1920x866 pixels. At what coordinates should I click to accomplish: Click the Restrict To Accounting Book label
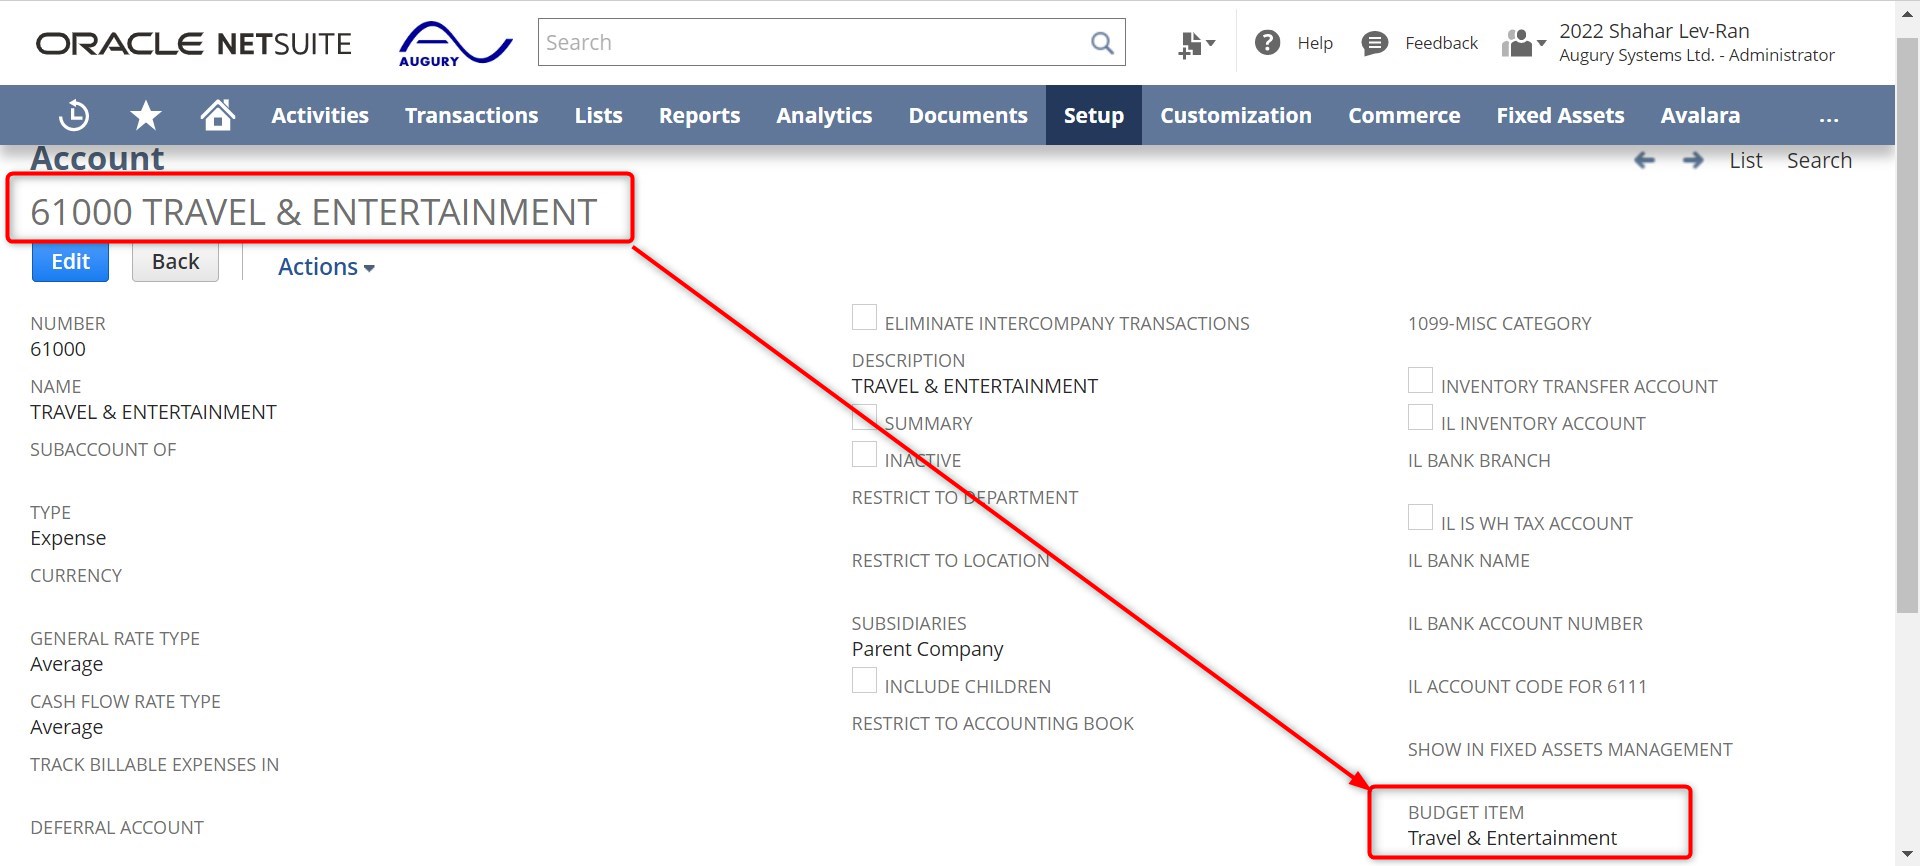993,724
